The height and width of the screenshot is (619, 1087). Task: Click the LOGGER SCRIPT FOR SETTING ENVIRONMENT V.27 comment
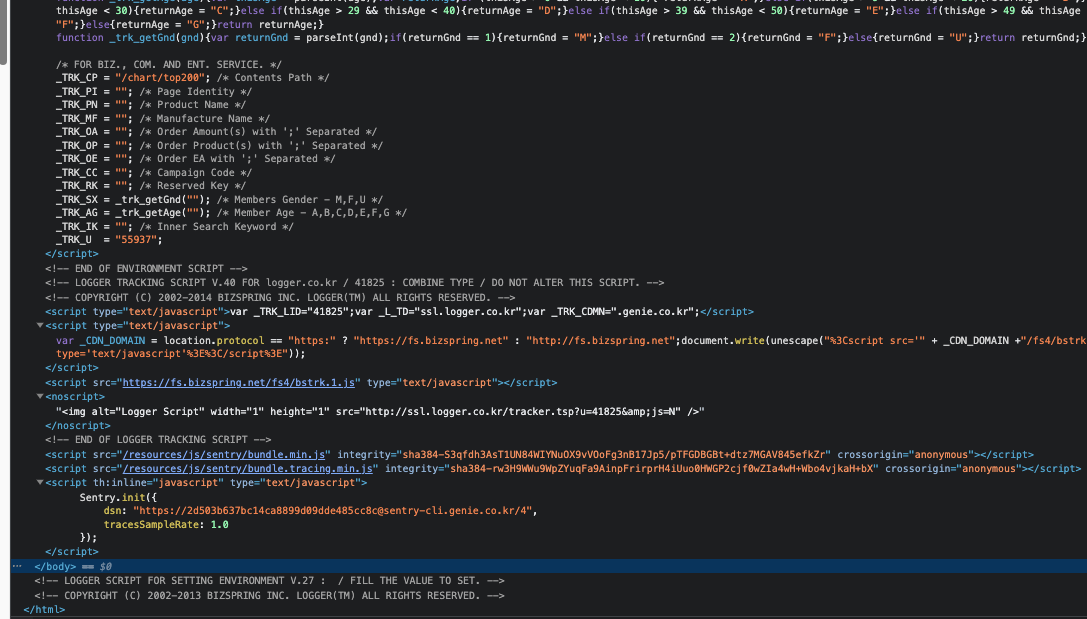tap(269, 581)
